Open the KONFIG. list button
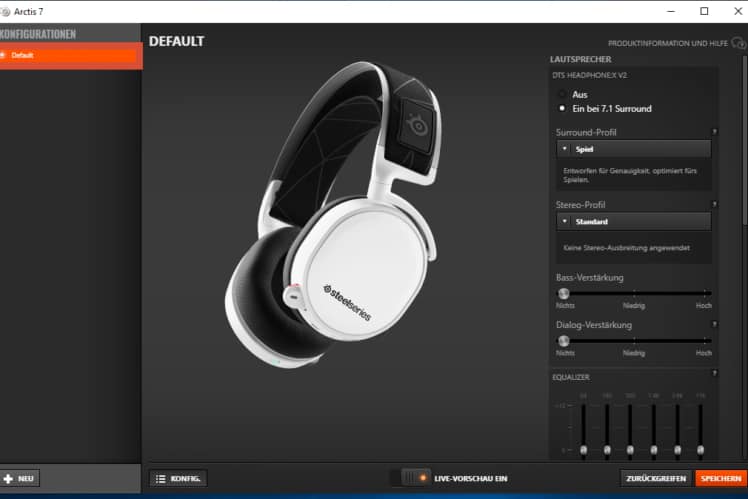The image size is (748, 499). 178,478
